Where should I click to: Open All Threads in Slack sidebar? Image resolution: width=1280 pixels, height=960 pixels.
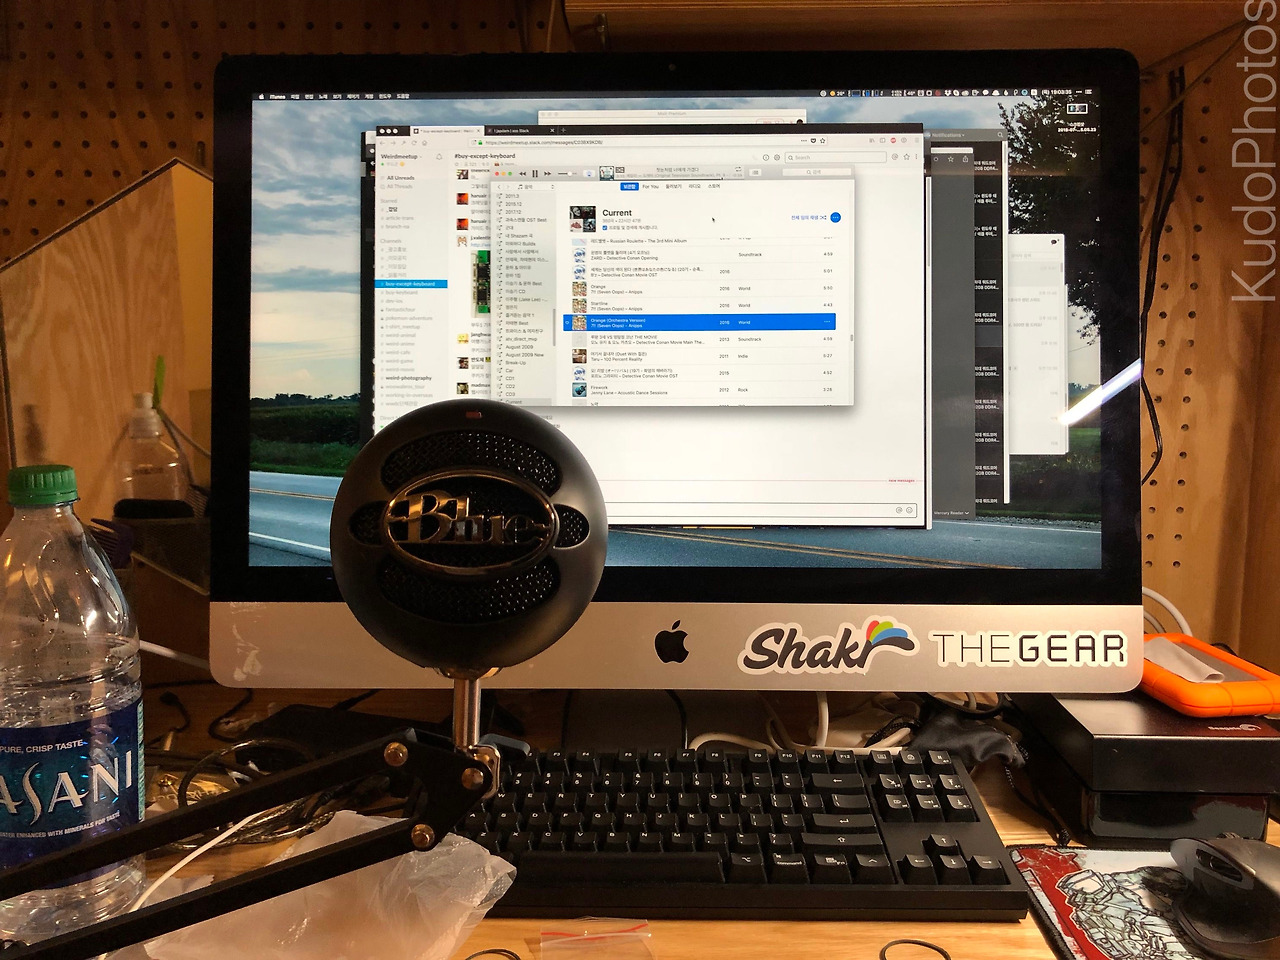click(x=400, y=186)
